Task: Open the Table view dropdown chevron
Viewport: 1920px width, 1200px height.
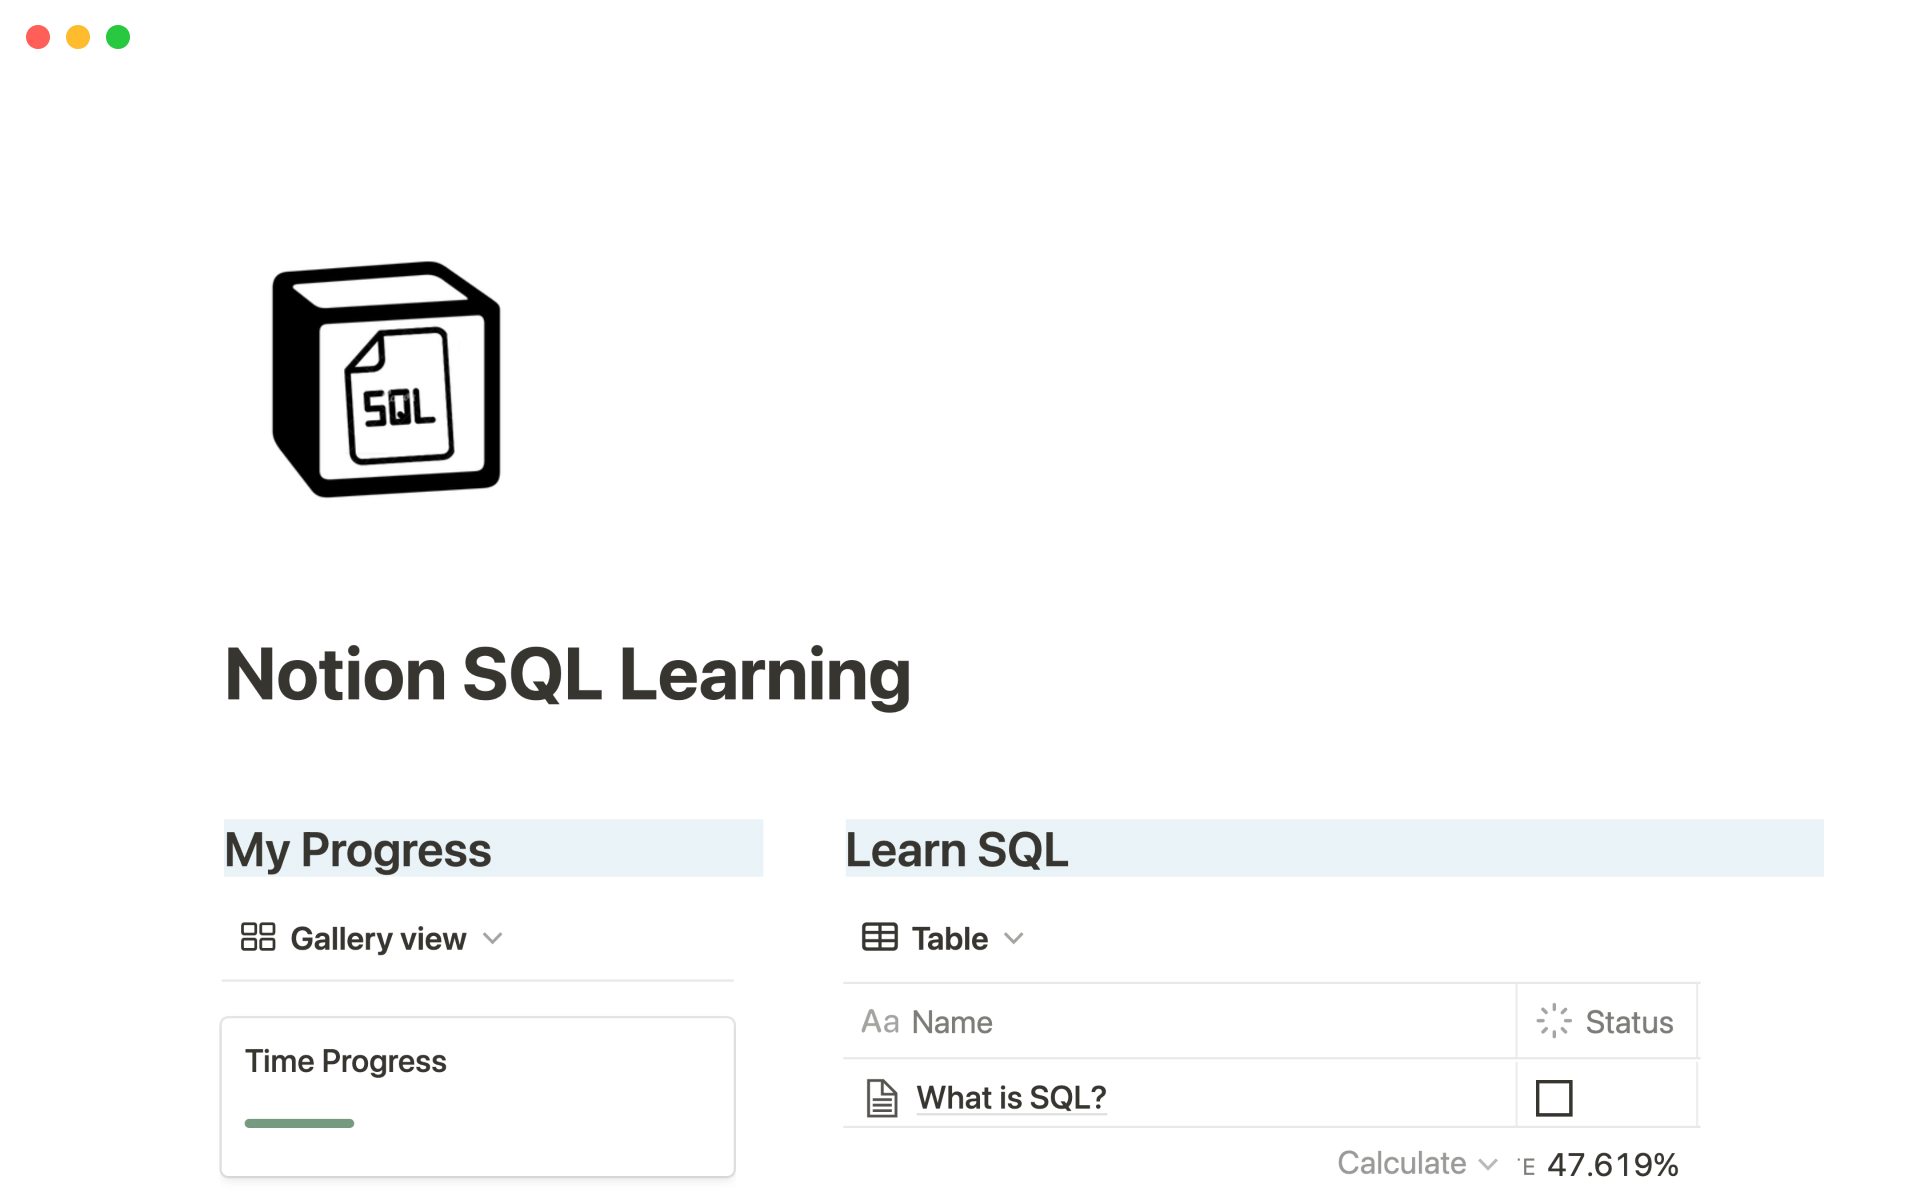Action: pyautogui.click(x=1014, y=938)
